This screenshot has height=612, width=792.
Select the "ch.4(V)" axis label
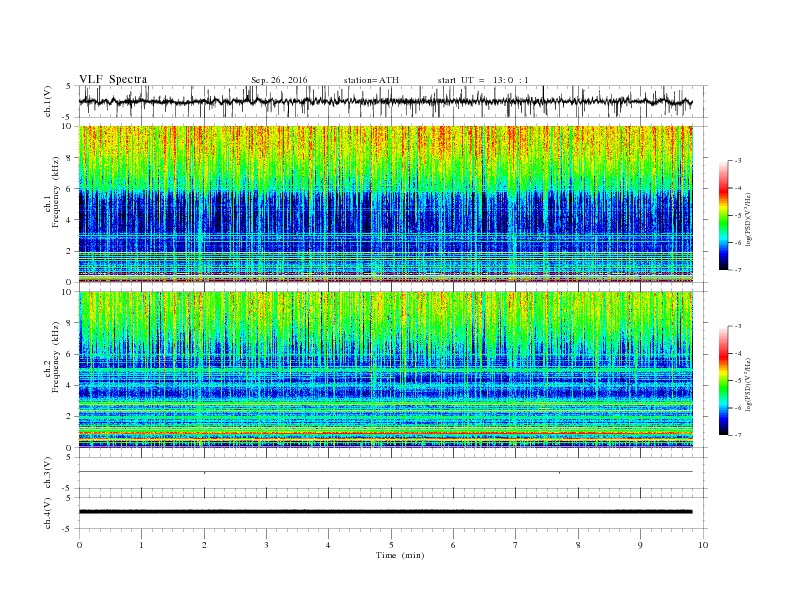point(48,513)
